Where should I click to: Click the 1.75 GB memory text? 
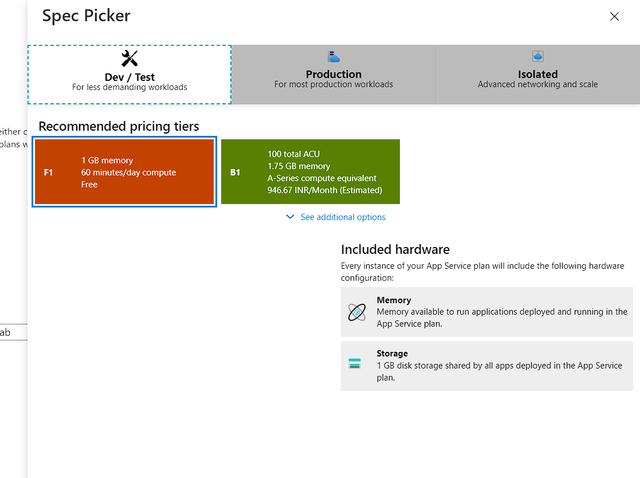tap(299, 166)
